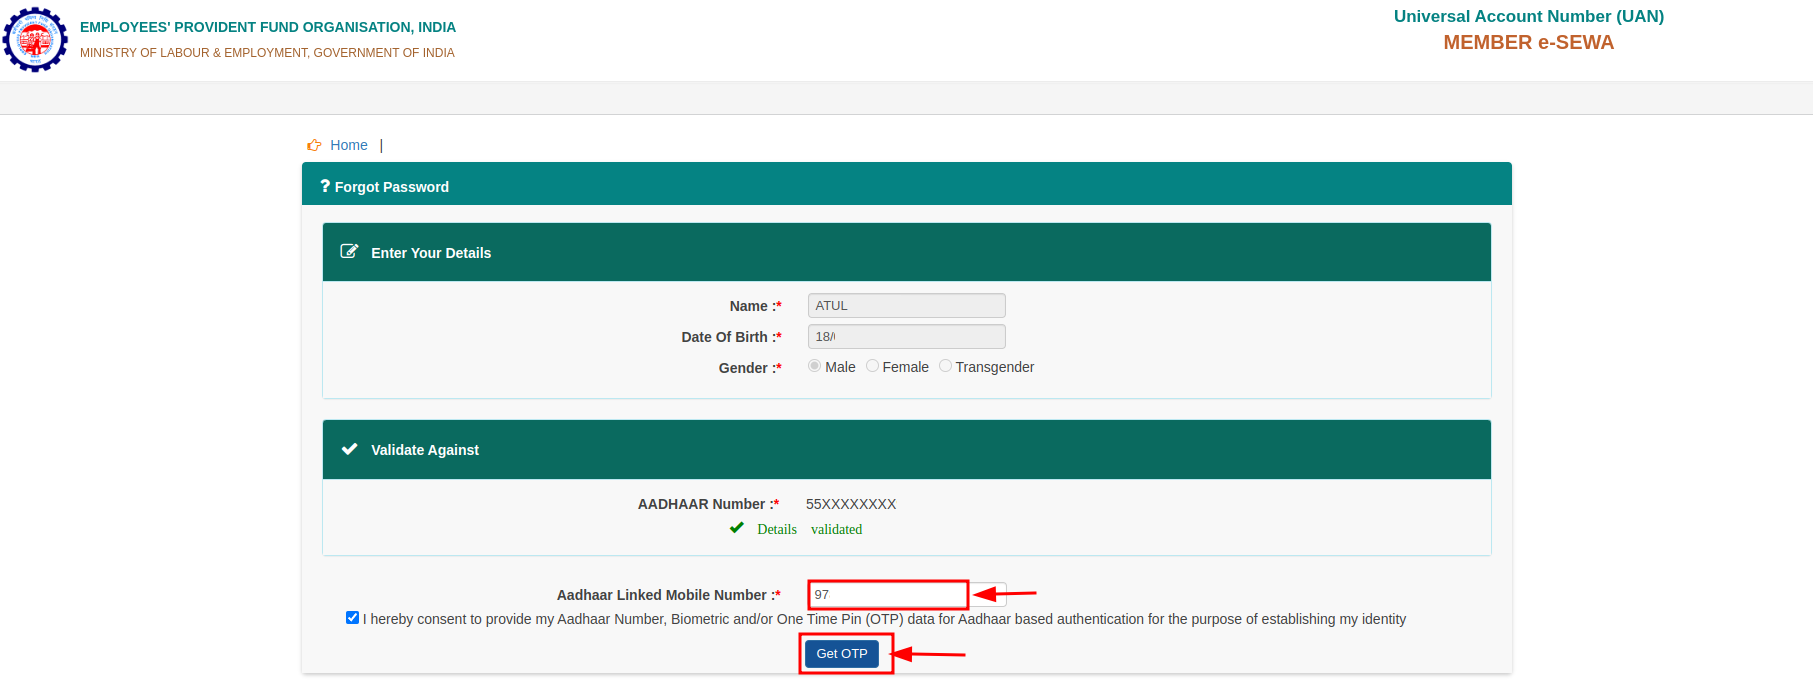Select the Female gender radio button
Screen dimensions: 1813x696
[x=872, y=366]
